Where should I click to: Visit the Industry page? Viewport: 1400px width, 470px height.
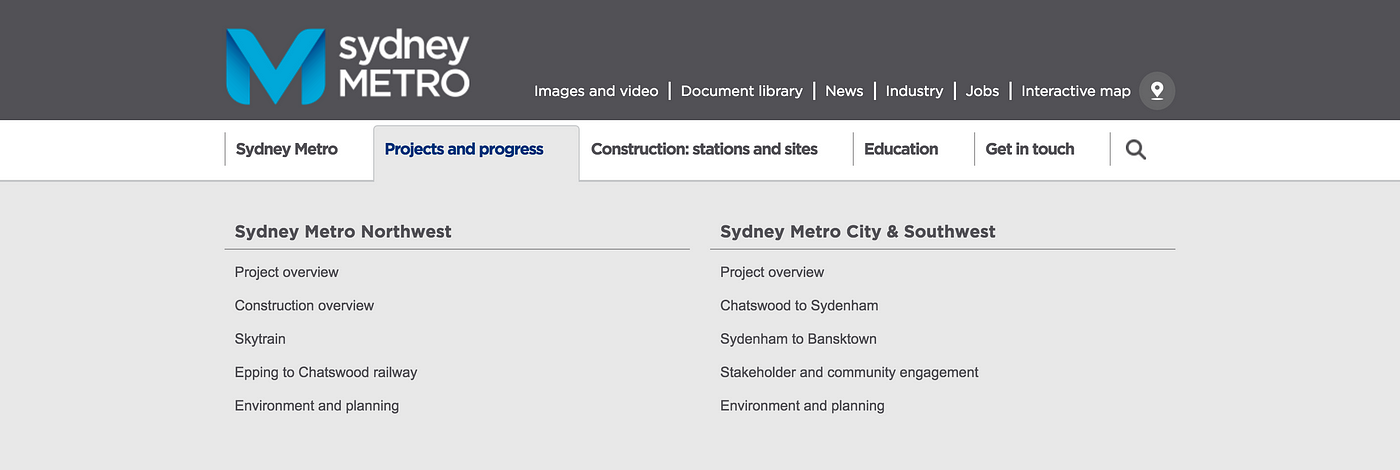[x=914, y=91]
